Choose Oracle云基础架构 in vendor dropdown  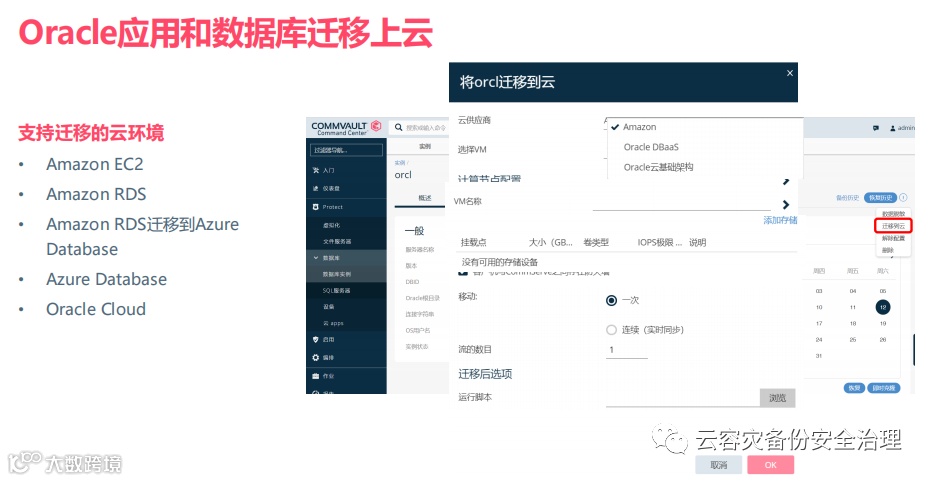[x=658, y=167]
